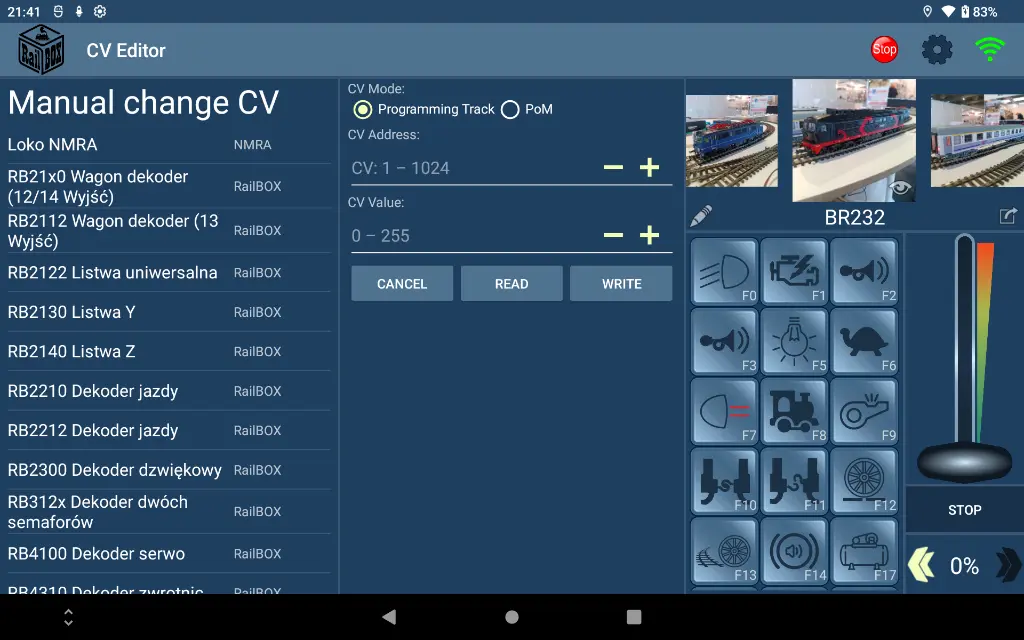Toggle eye icon on locomotive photo
The width and height of the screenshot is (1024, 640).
point(901,186)
